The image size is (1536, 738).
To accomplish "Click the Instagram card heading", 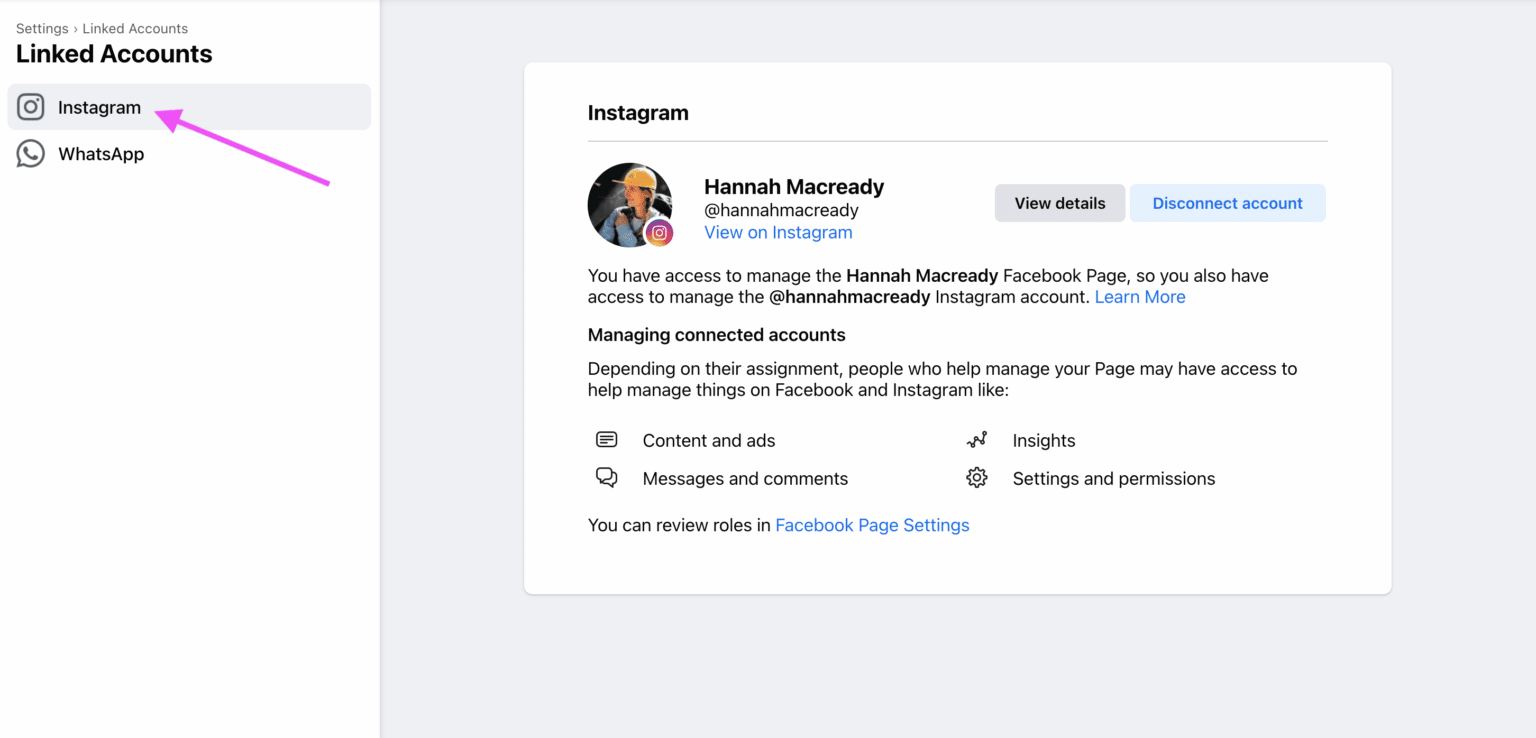I will click(638, 113).
